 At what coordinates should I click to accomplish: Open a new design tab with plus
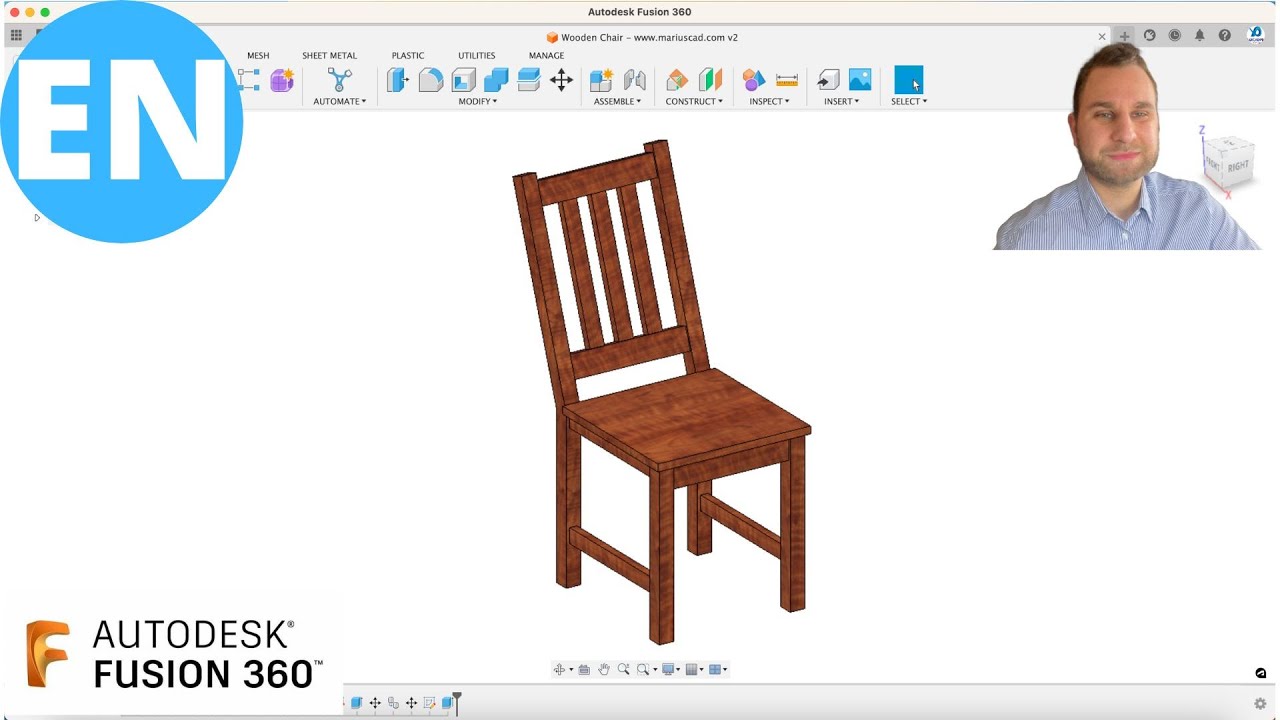1125,36
